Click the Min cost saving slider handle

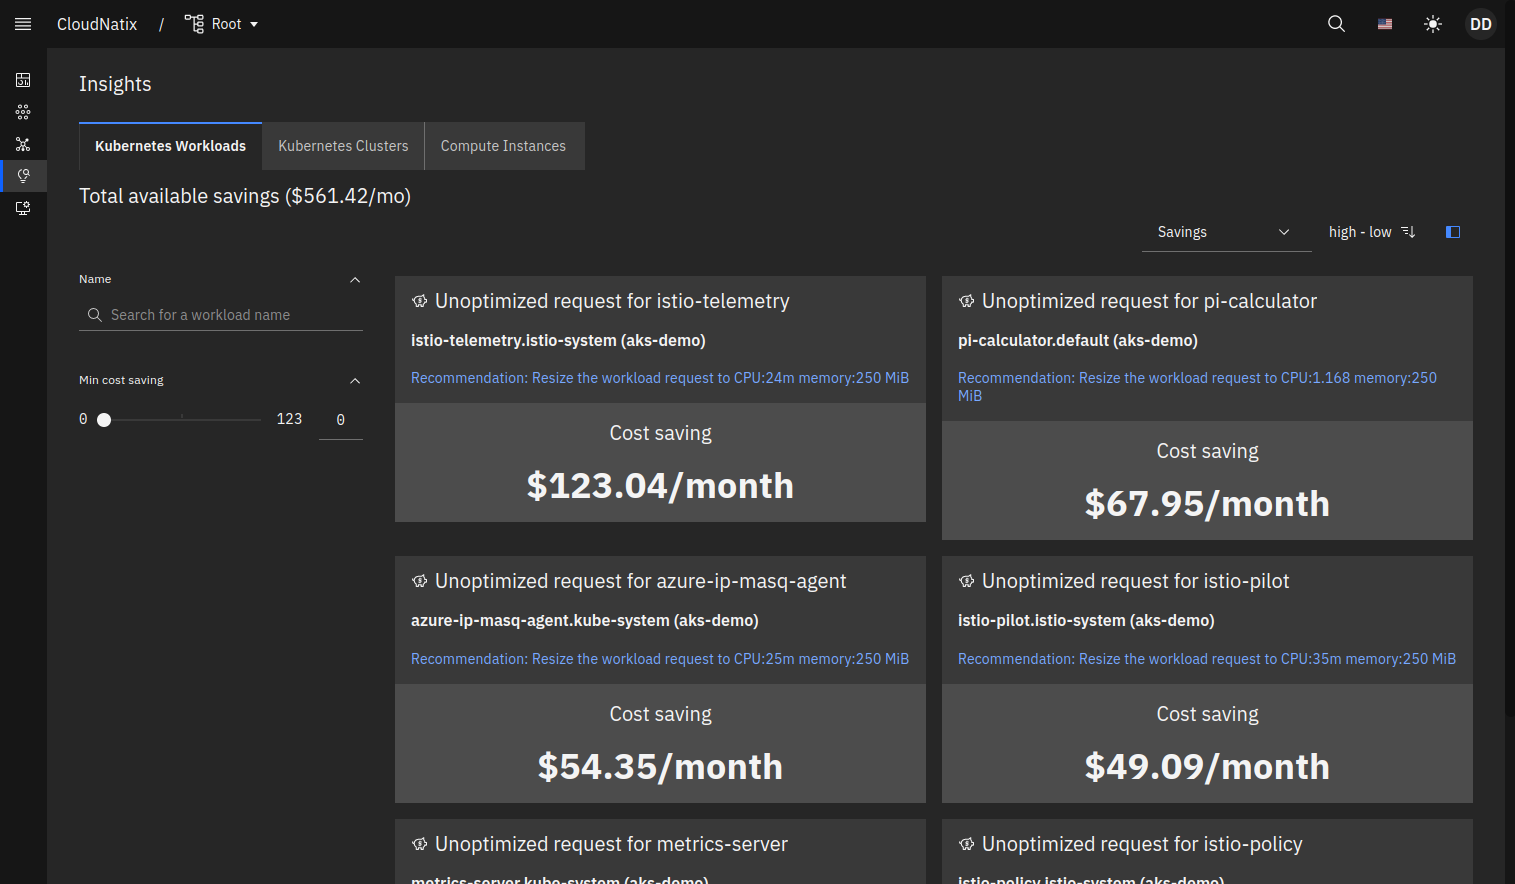click(x=104, y=420)
